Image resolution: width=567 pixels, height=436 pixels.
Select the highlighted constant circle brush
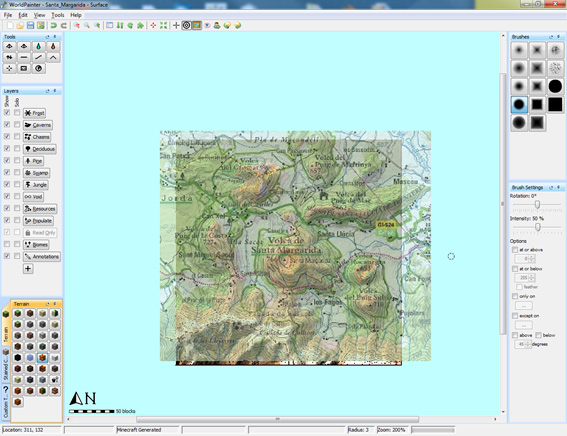[x=519, y=104]
